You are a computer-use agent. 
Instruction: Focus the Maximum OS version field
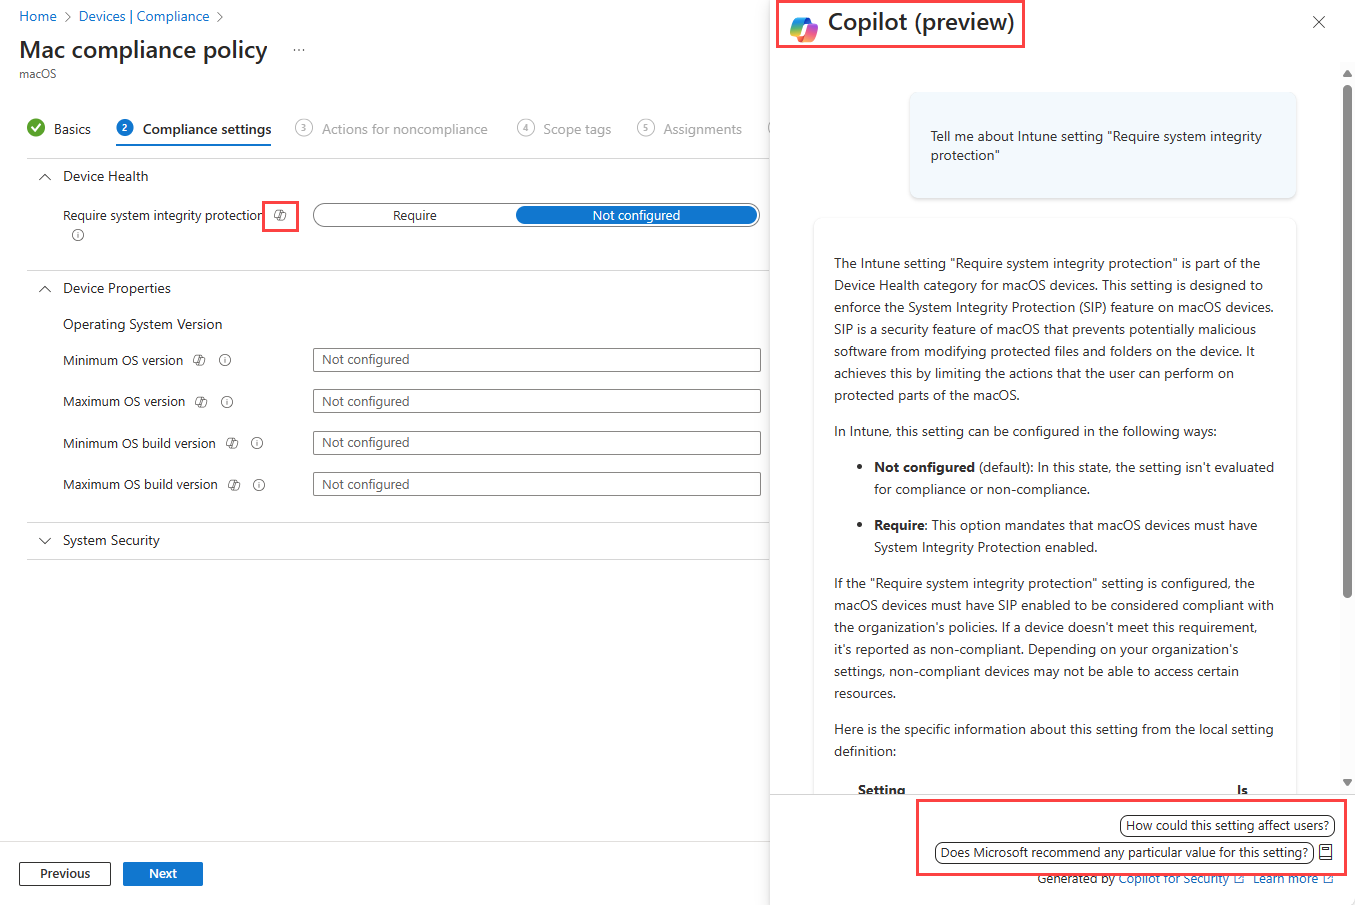[537, 401]
